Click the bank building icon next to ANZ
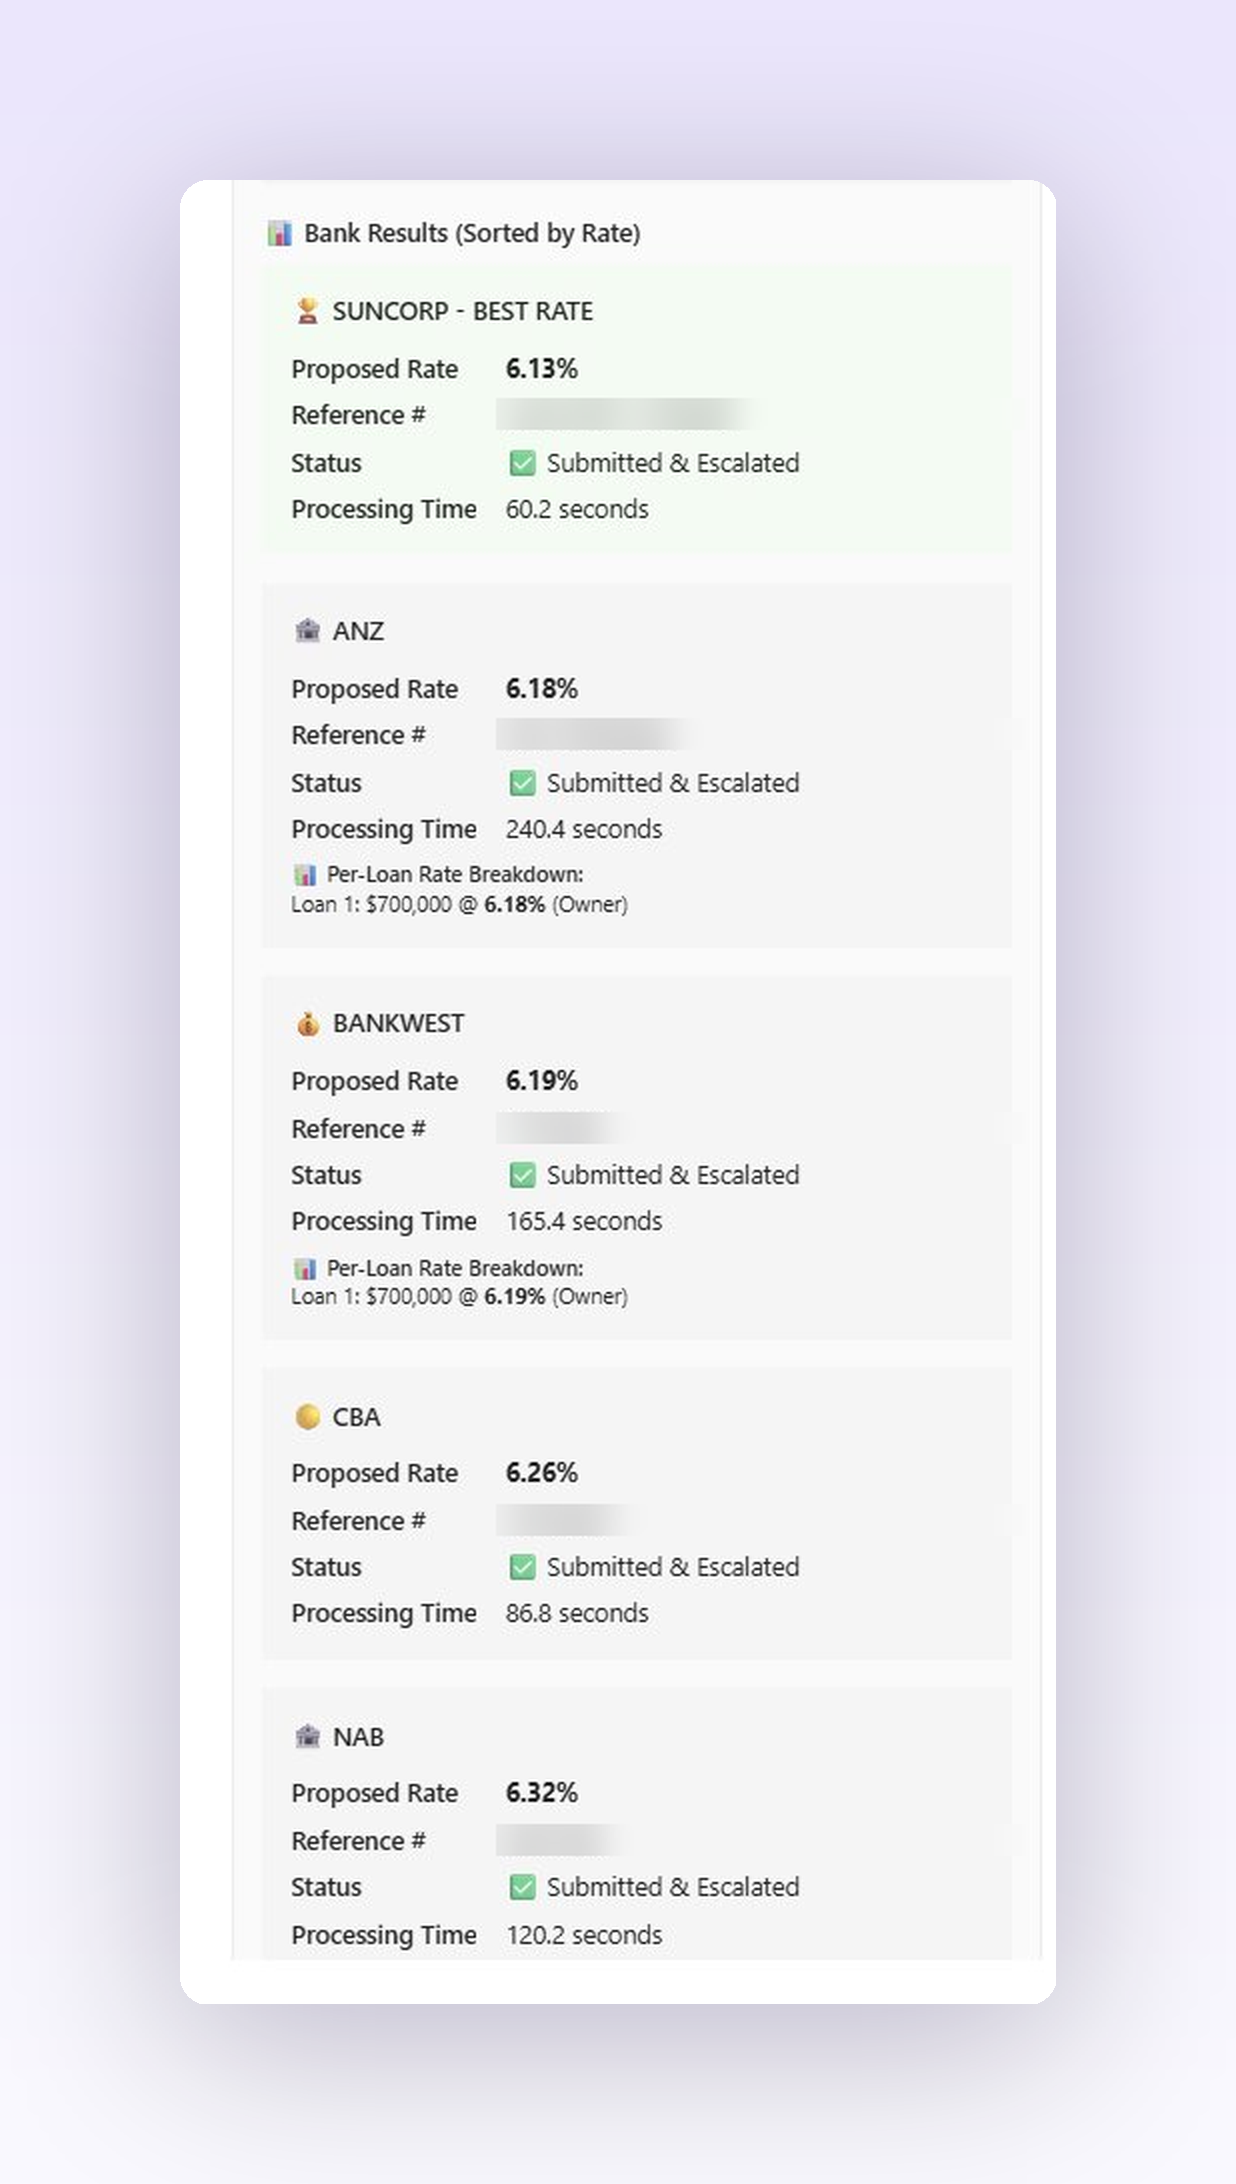 pos(308,631)
